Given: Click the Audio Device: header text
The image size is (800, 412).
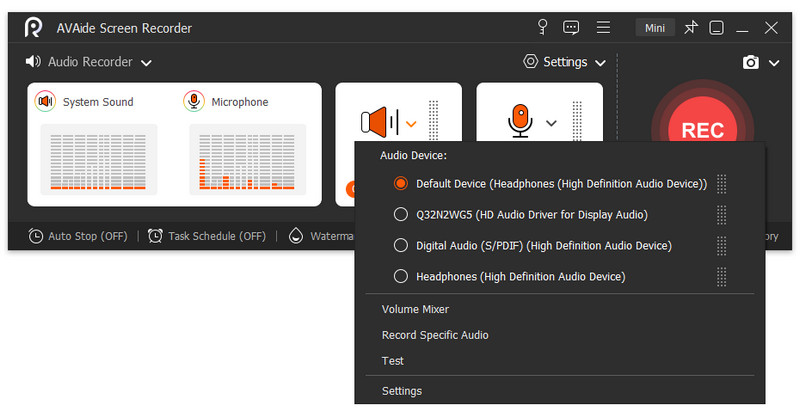Looking at the screenshot, I should (413, 156).
